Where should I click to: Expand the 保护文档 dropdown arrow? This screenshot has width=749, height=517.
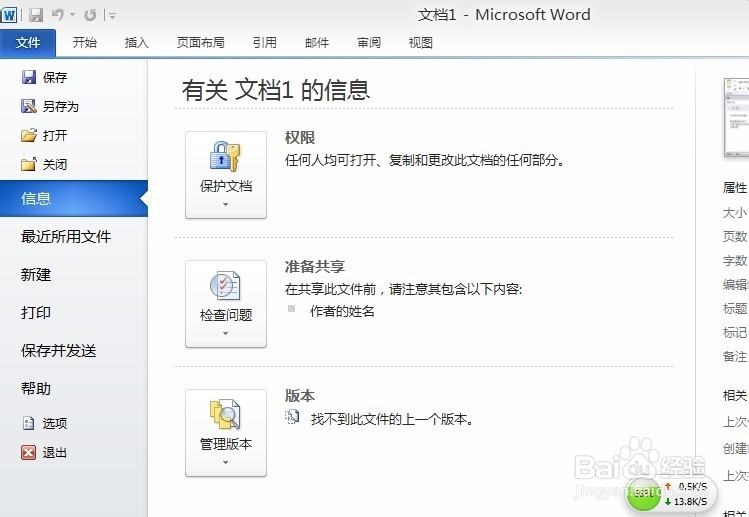[x=225, y=205]
